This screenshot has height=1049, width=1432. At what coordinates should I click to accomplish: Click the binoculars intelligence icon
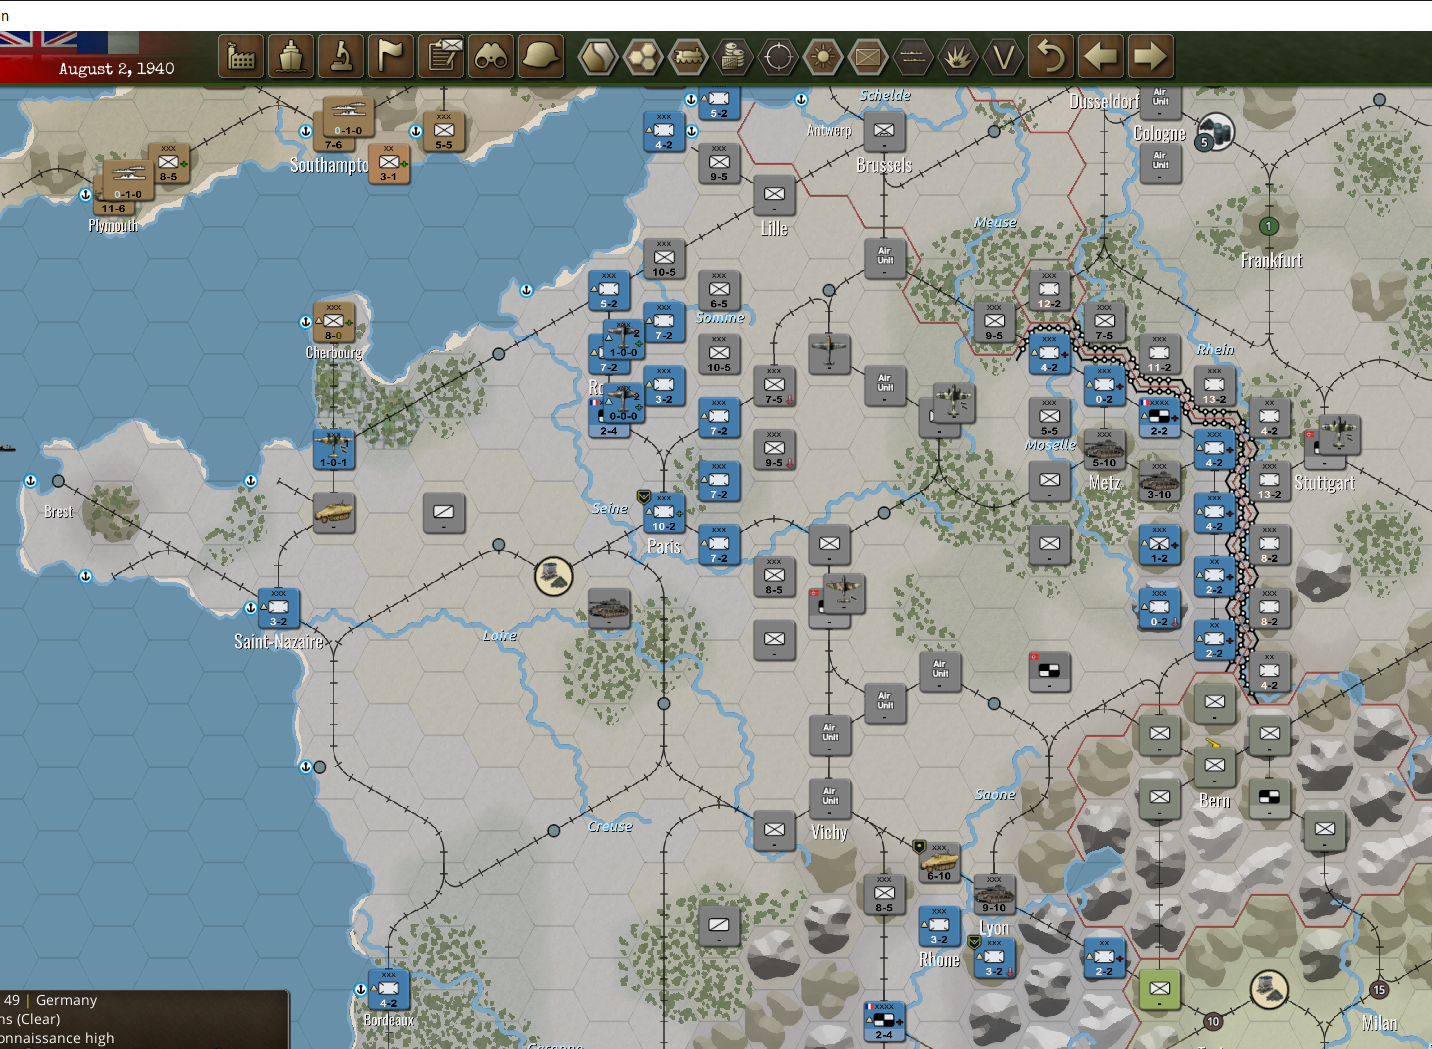491,56
